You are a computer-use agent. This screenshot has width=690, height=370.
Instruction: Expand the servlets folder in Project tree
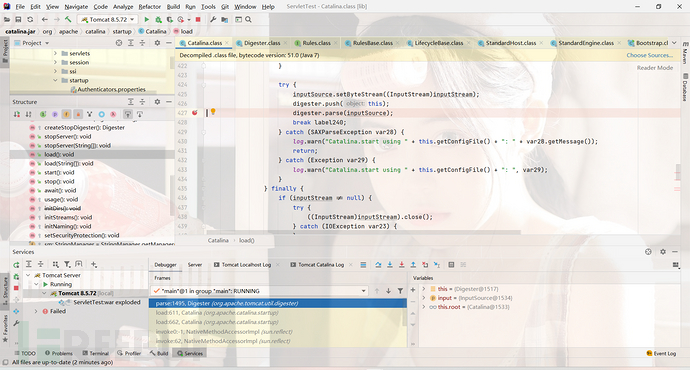55,53
